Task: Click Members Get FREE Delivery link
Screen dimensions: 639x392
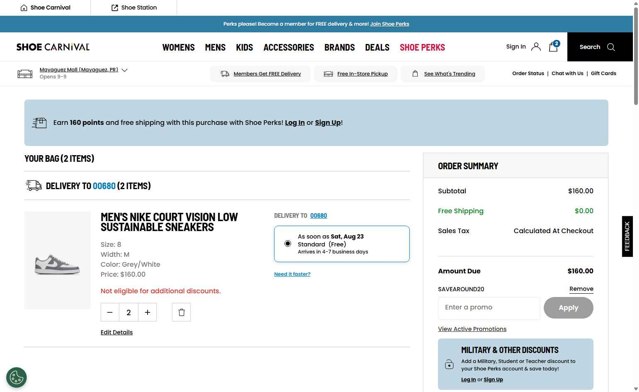Action: [x=267, y=74]
